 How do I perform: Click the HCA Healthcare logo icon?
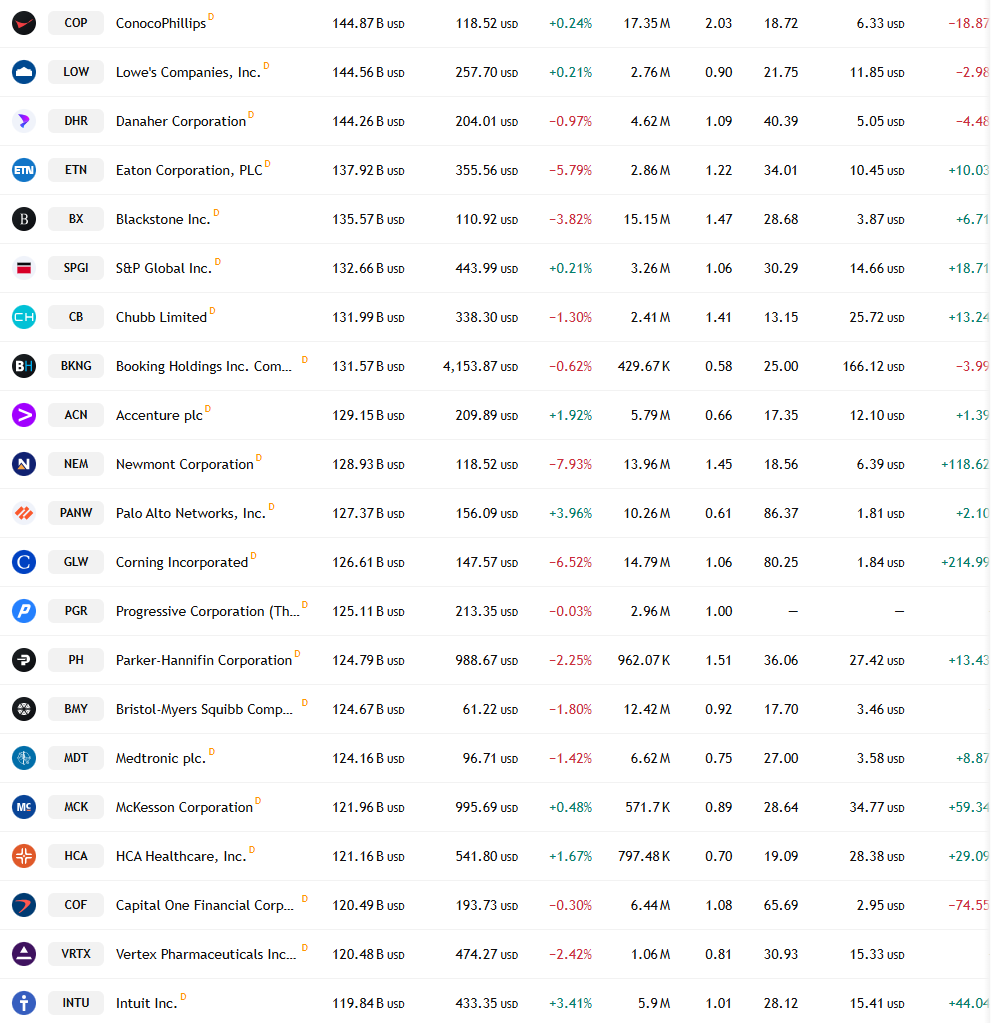[24, 855]
